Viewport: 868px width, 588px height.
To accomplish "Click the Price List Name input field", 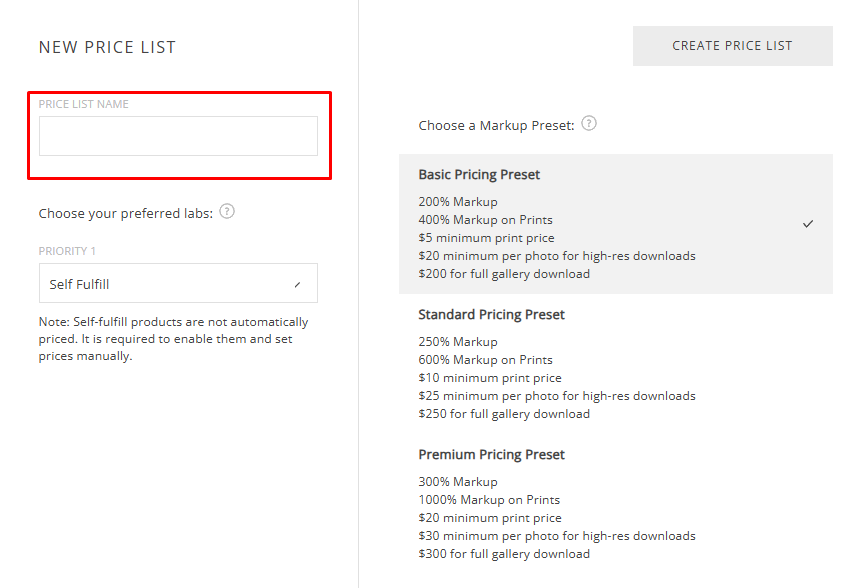I will (x=178, y=136).
